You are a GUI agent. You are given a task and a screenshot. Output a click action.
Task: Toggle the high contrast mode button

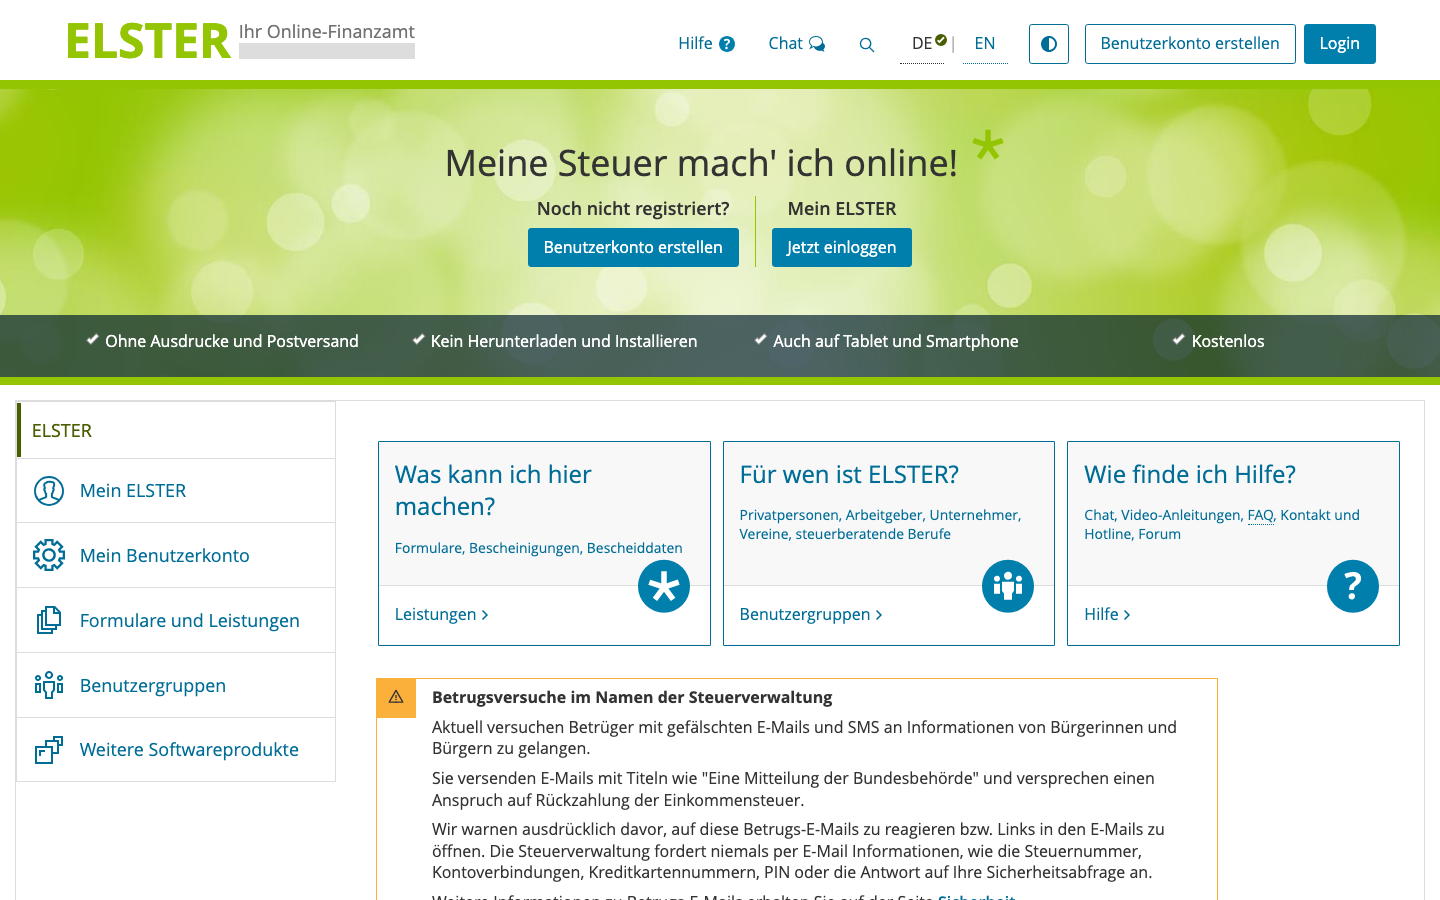point(1049,44)
